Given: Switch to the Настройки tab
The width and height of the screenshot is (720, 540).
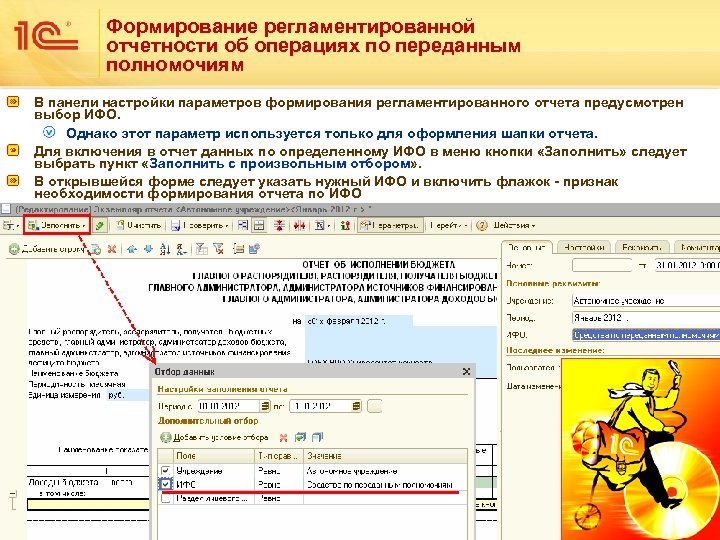Looking at the screenshot, I should click(x=583, y=247).
